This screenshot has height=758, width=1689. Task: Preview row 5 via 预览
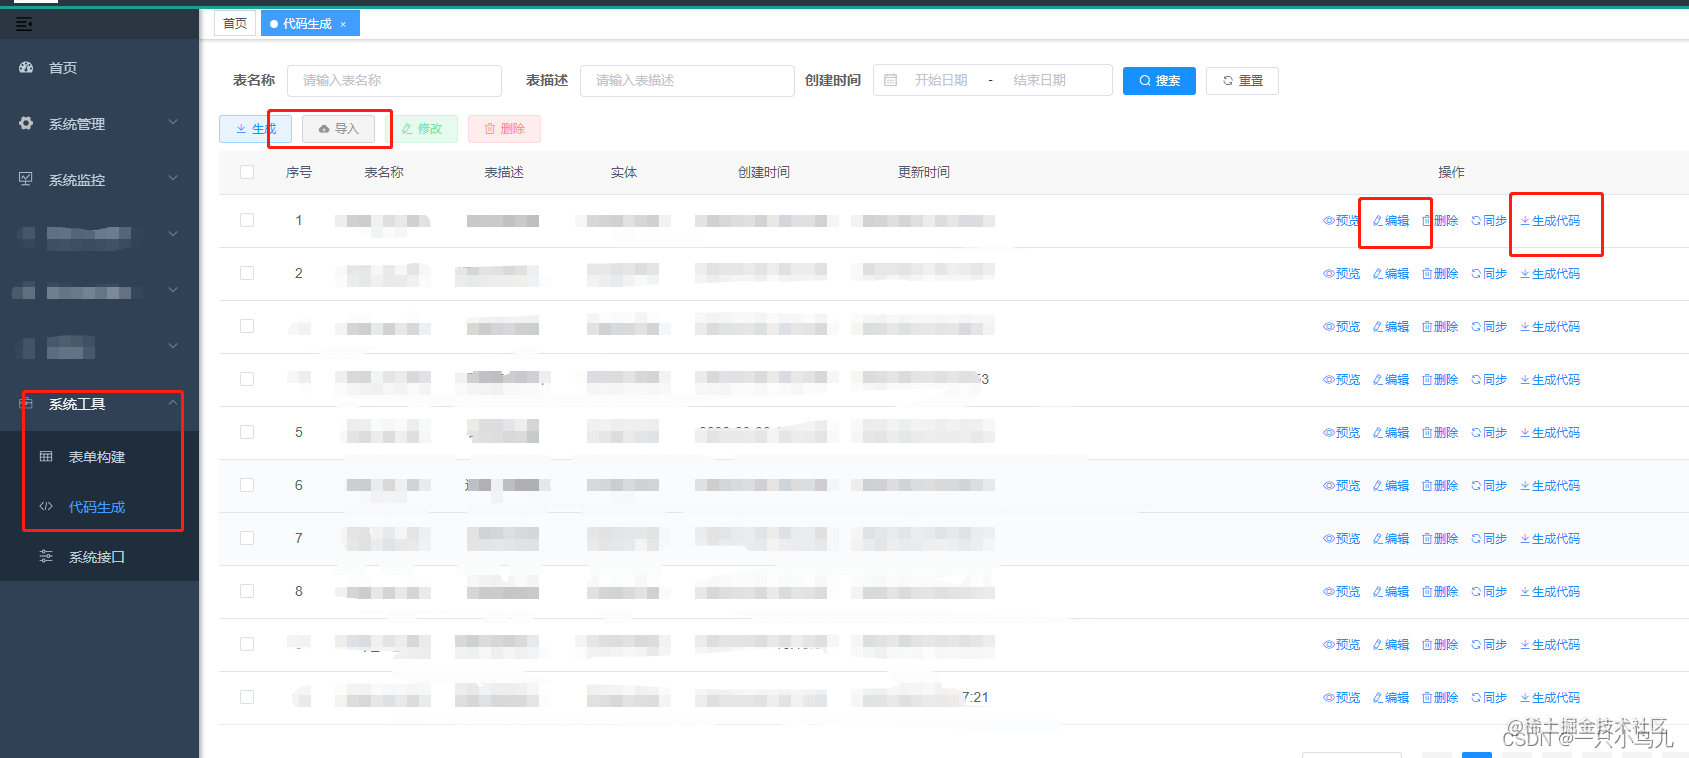point(1341,433)
